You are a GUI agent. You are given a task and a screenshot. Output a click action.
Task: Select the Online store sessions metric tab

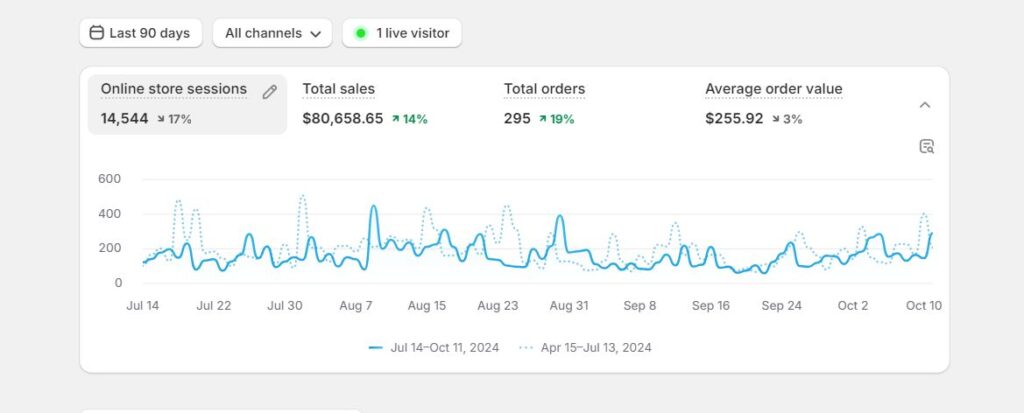(173, 89)
